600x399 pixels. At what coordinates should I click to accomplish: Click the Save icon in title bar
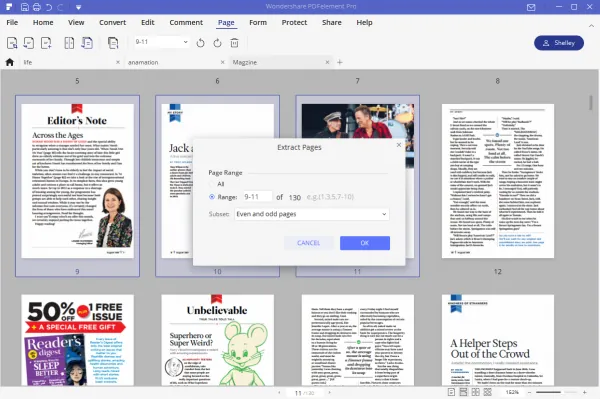tap(24, 7)
